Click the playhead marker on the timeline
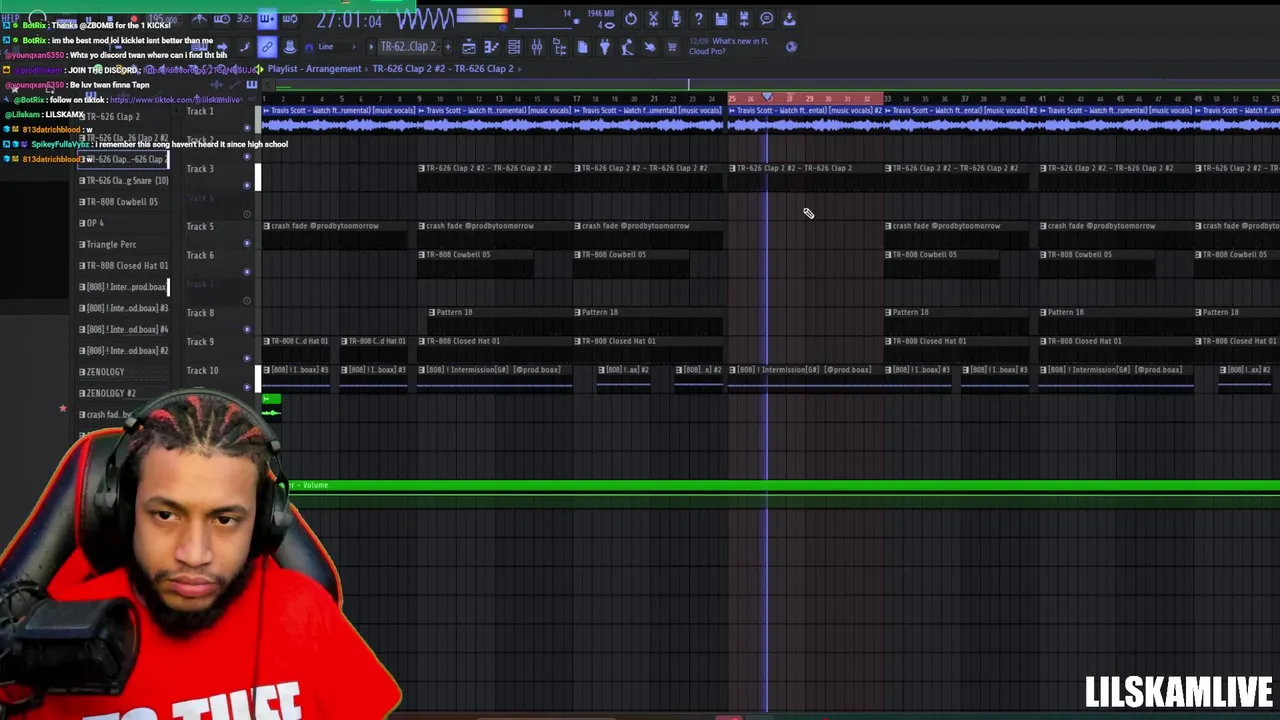 pyautogui.click(x=767, y=98)
